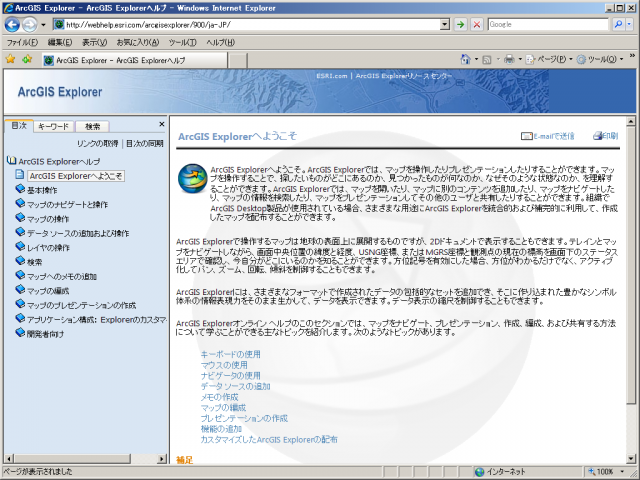
Task: Click the book icon beside データソースの追加および操作
Action: coord(20,231)
